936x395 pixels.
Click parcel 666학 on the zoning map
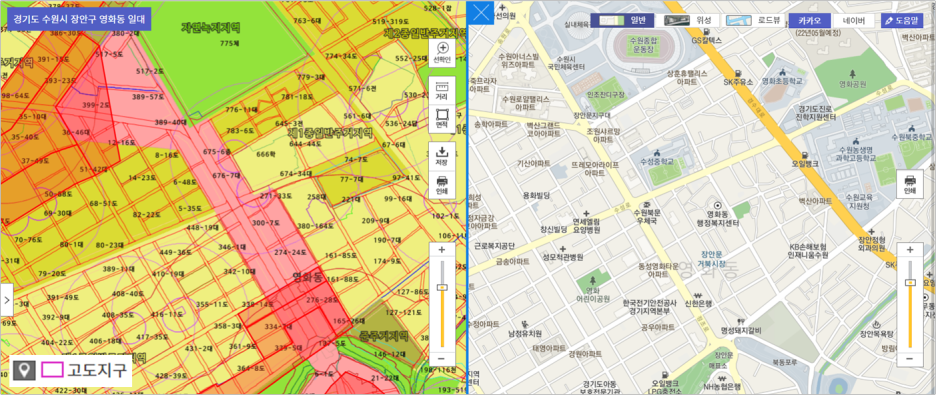point(266,155)
